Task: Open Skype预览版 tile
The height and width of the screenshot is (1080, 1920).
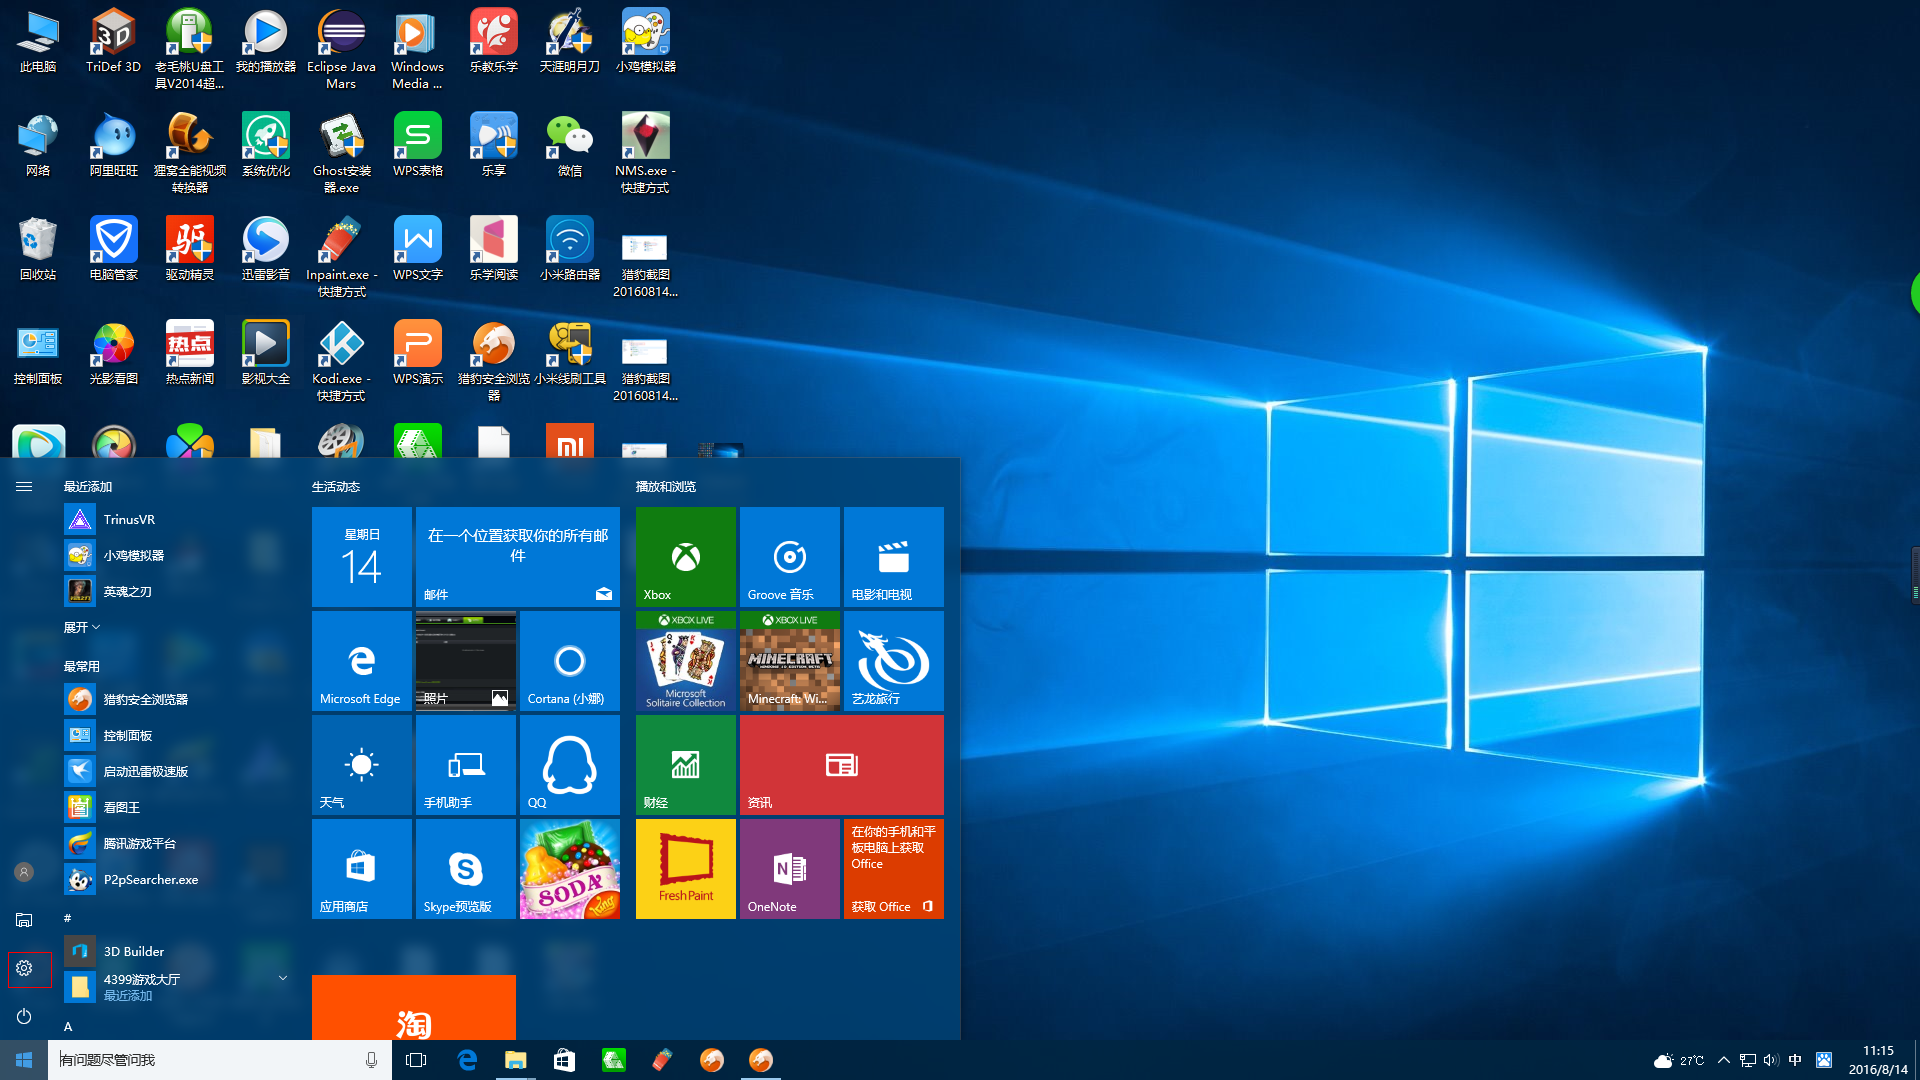Action: click(x=465, y=868)
